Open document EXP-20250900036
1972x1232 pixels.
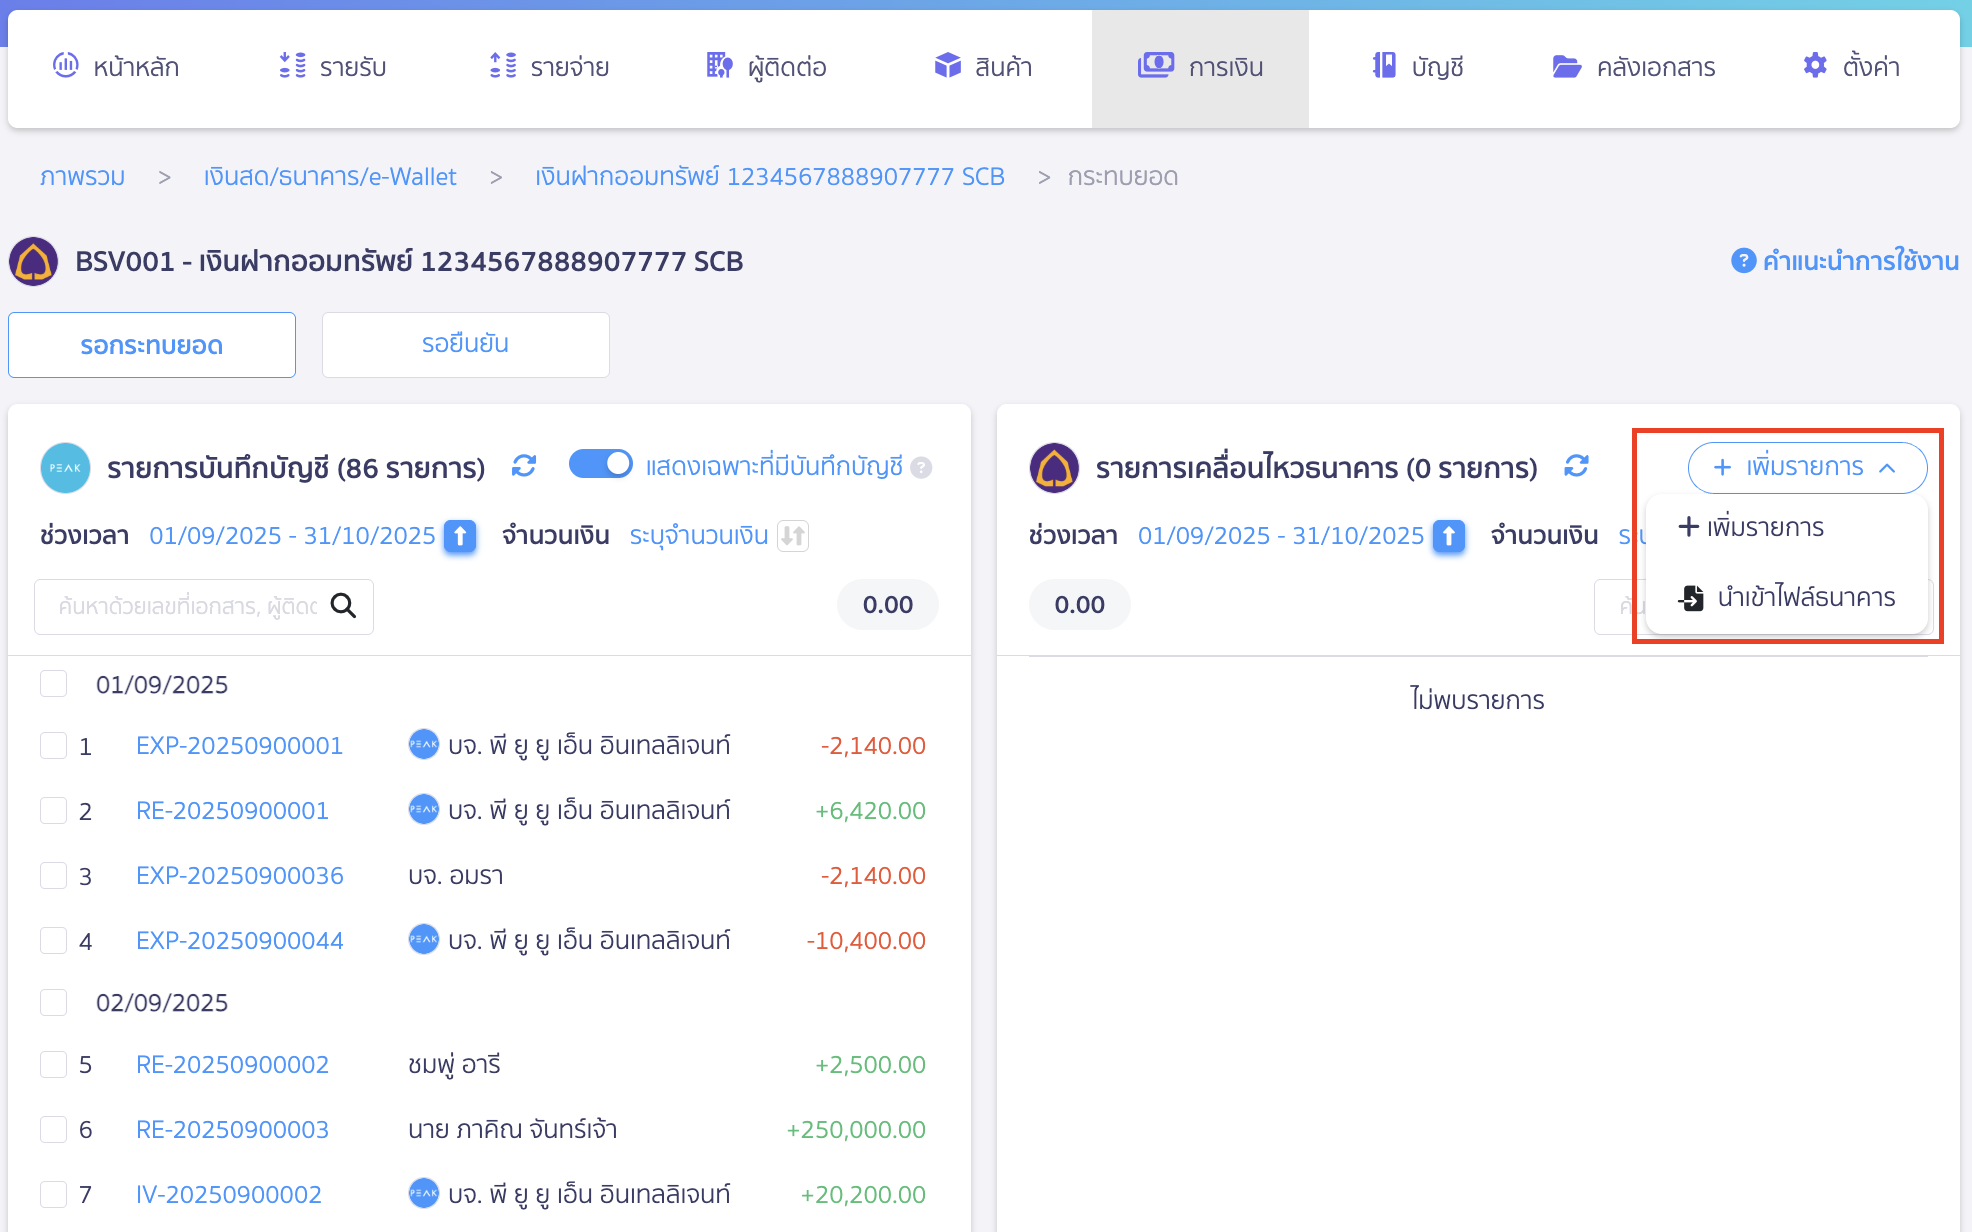(239, 875)
